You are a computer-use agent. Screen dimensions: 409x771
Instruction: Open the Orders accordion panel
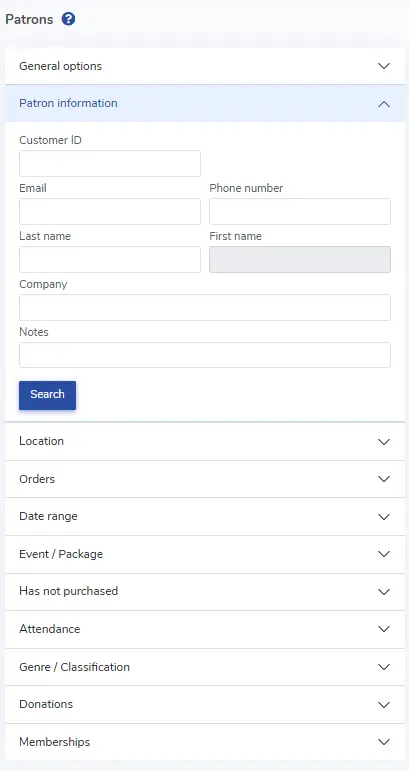pyautogui.click(x=205, y=479)
